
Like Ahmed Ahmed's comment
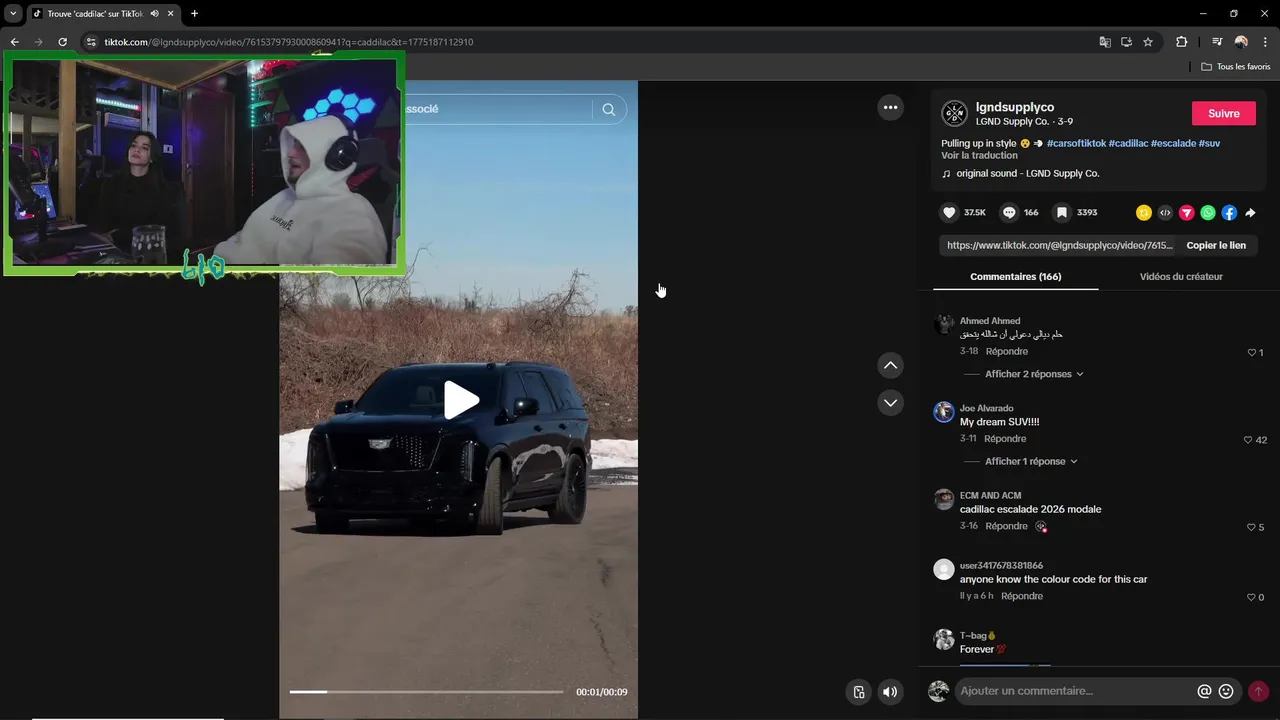click(1251, 353)
